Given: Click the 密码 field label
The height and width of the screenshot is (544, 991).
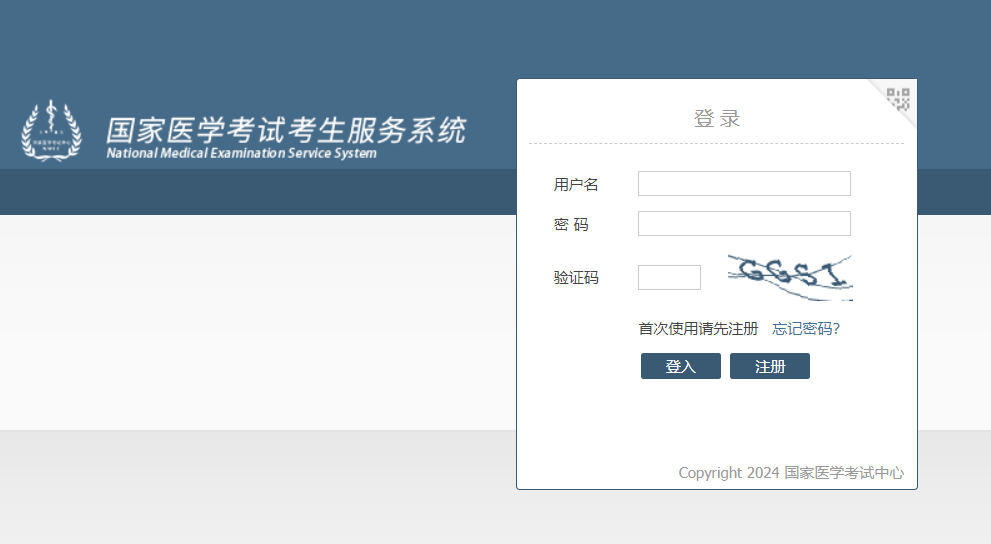Looking at the screenshot, I should (x=571, y=225).
